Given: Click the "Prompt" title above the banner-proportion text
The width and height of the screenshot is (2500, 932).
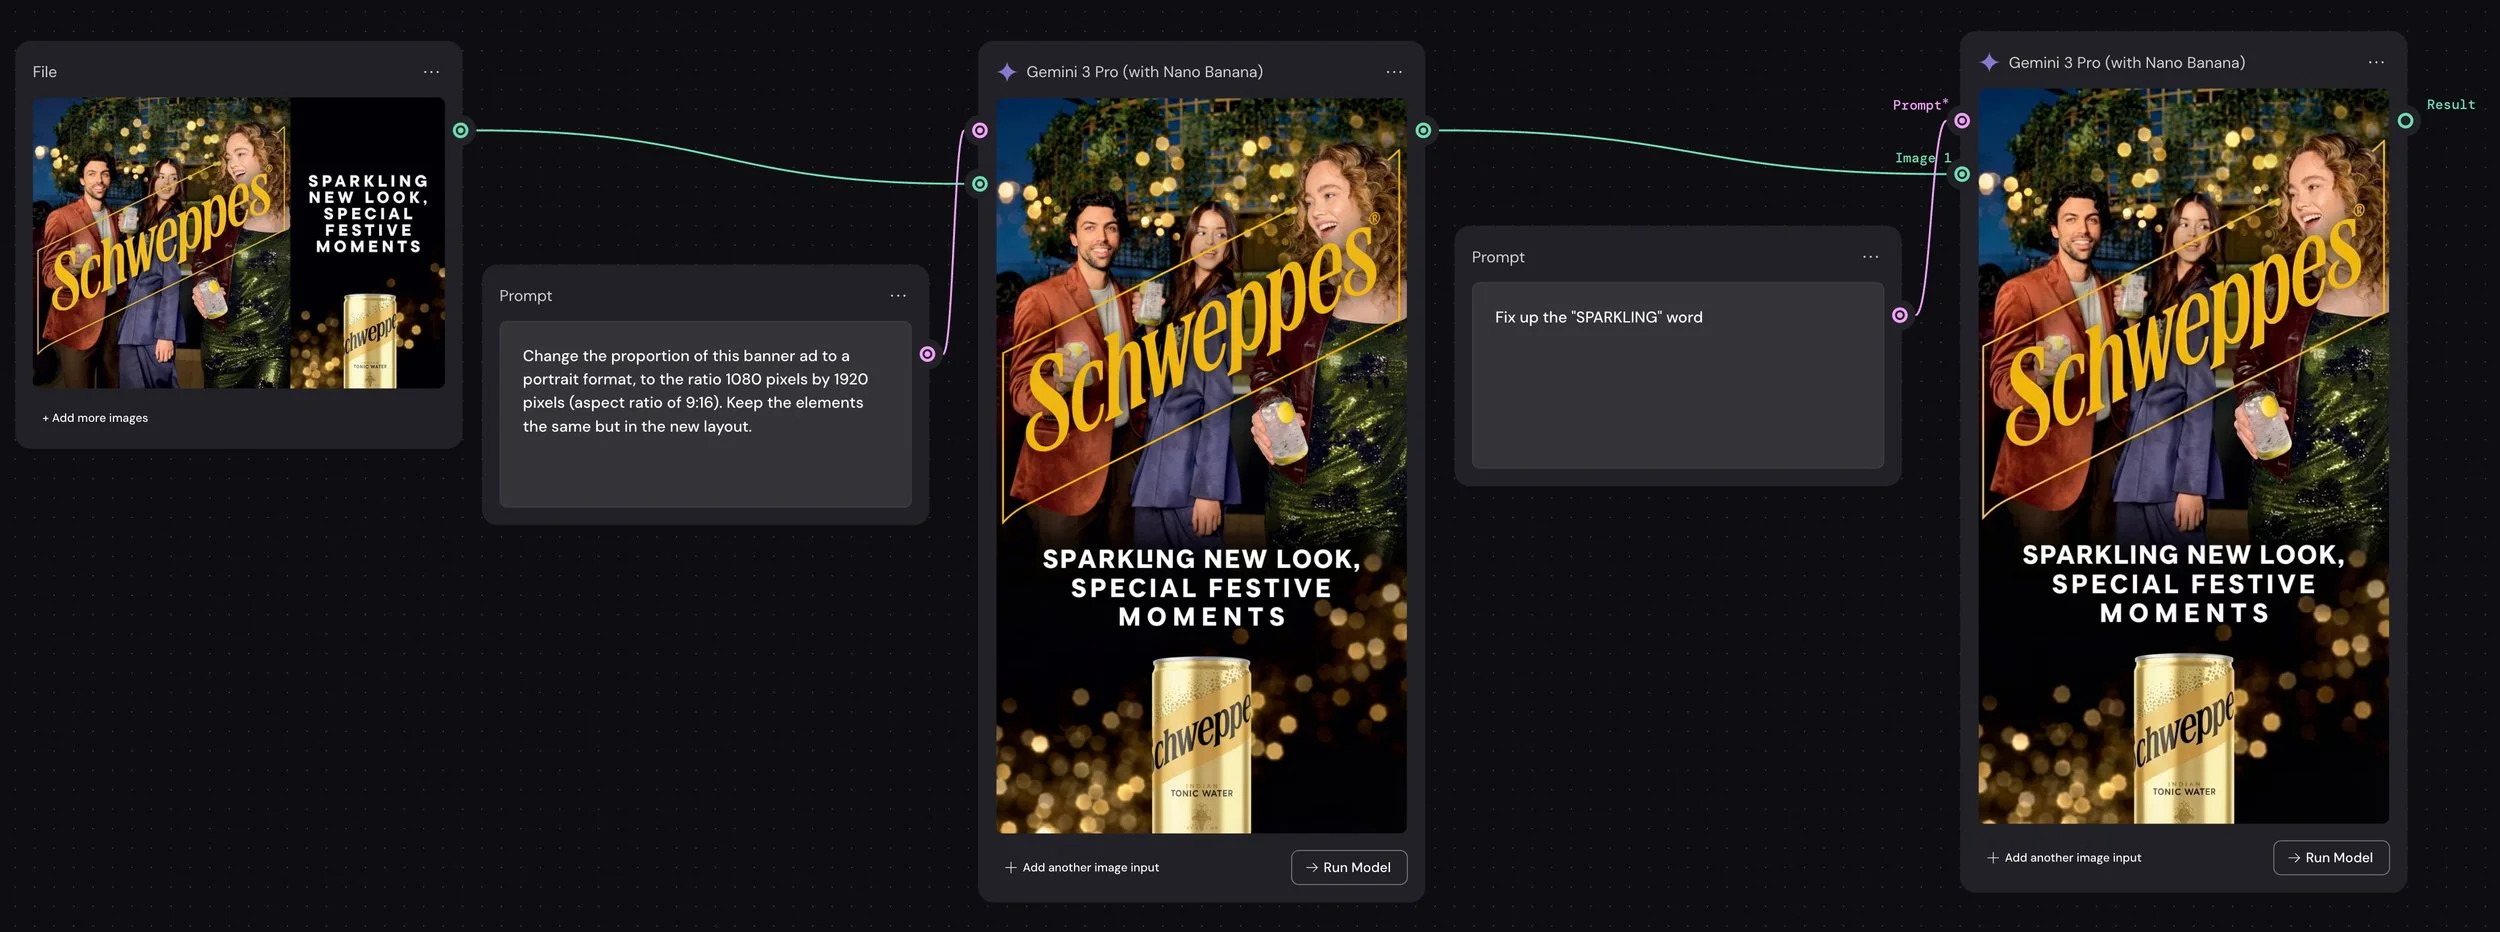Looking at the screenshot, I should coord(525,296).
